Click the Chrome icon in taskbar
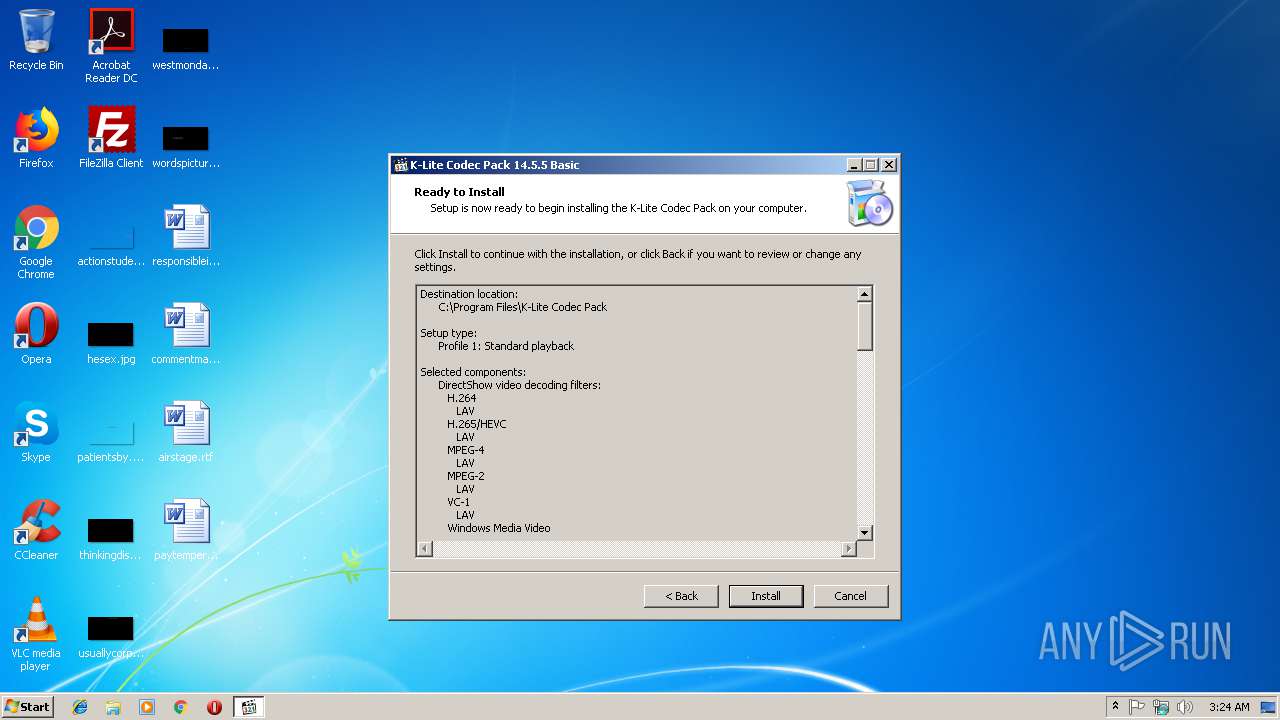The image size is (1280, 720). pos(181,707)
